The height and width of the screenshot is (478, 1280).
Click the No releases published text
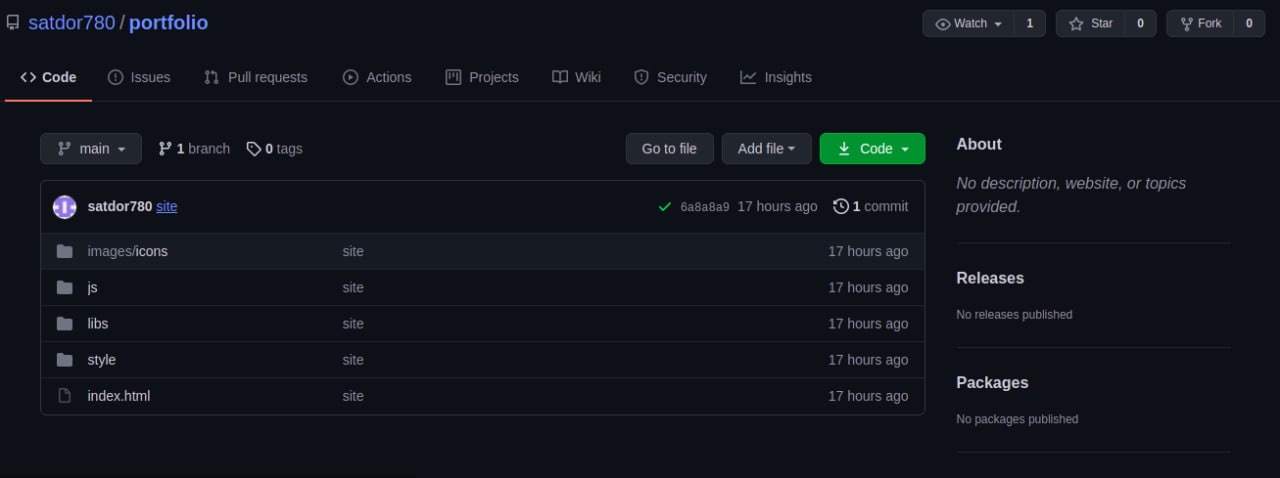click(x=1014, y=314)
